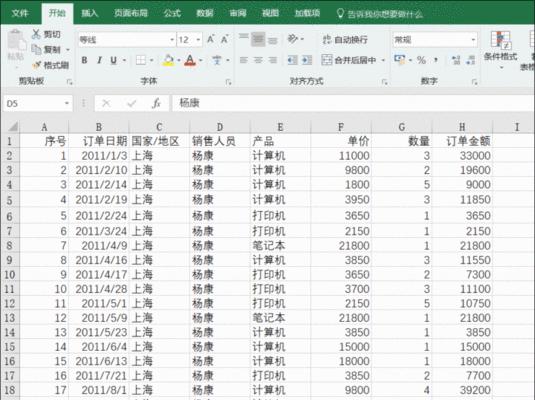The width and height of the screenshot is (535, 400).
Task: Open borders dropdown arrow
Action: tap(151, 60)
